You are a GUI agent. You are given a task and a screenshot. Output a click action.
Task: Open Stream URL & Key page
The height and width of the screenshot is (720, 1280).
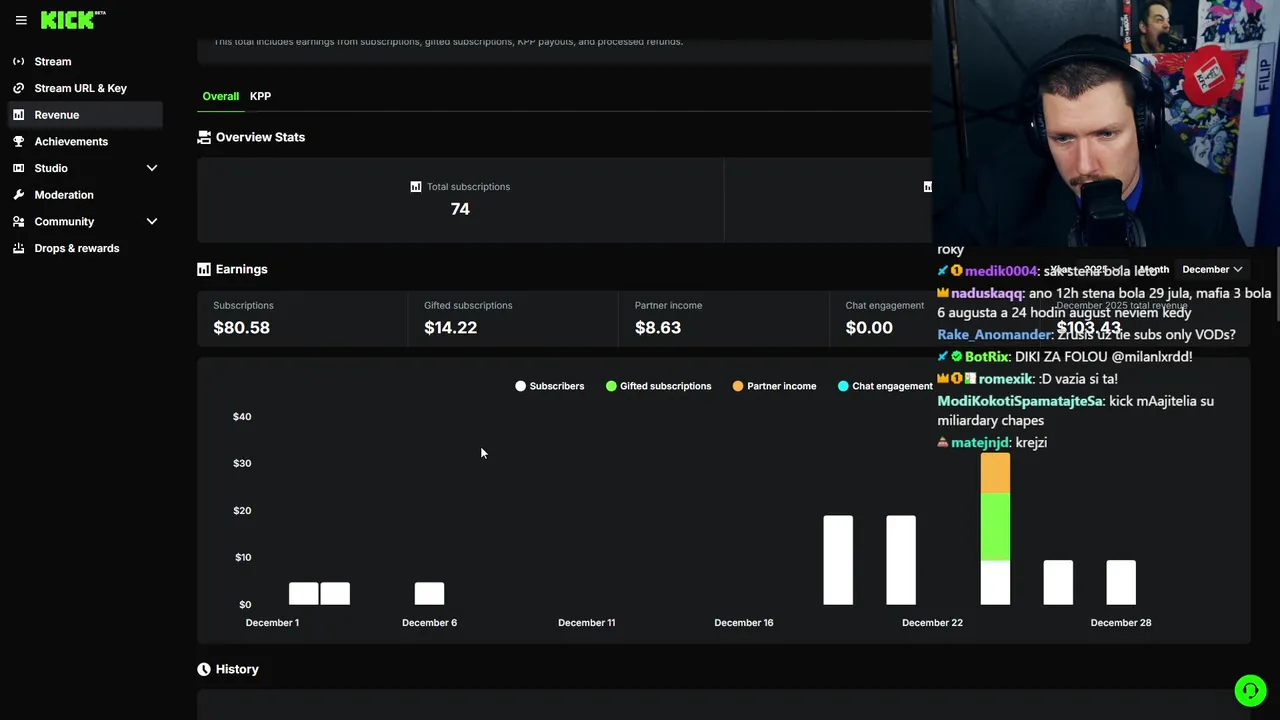(x=84, y=88)
